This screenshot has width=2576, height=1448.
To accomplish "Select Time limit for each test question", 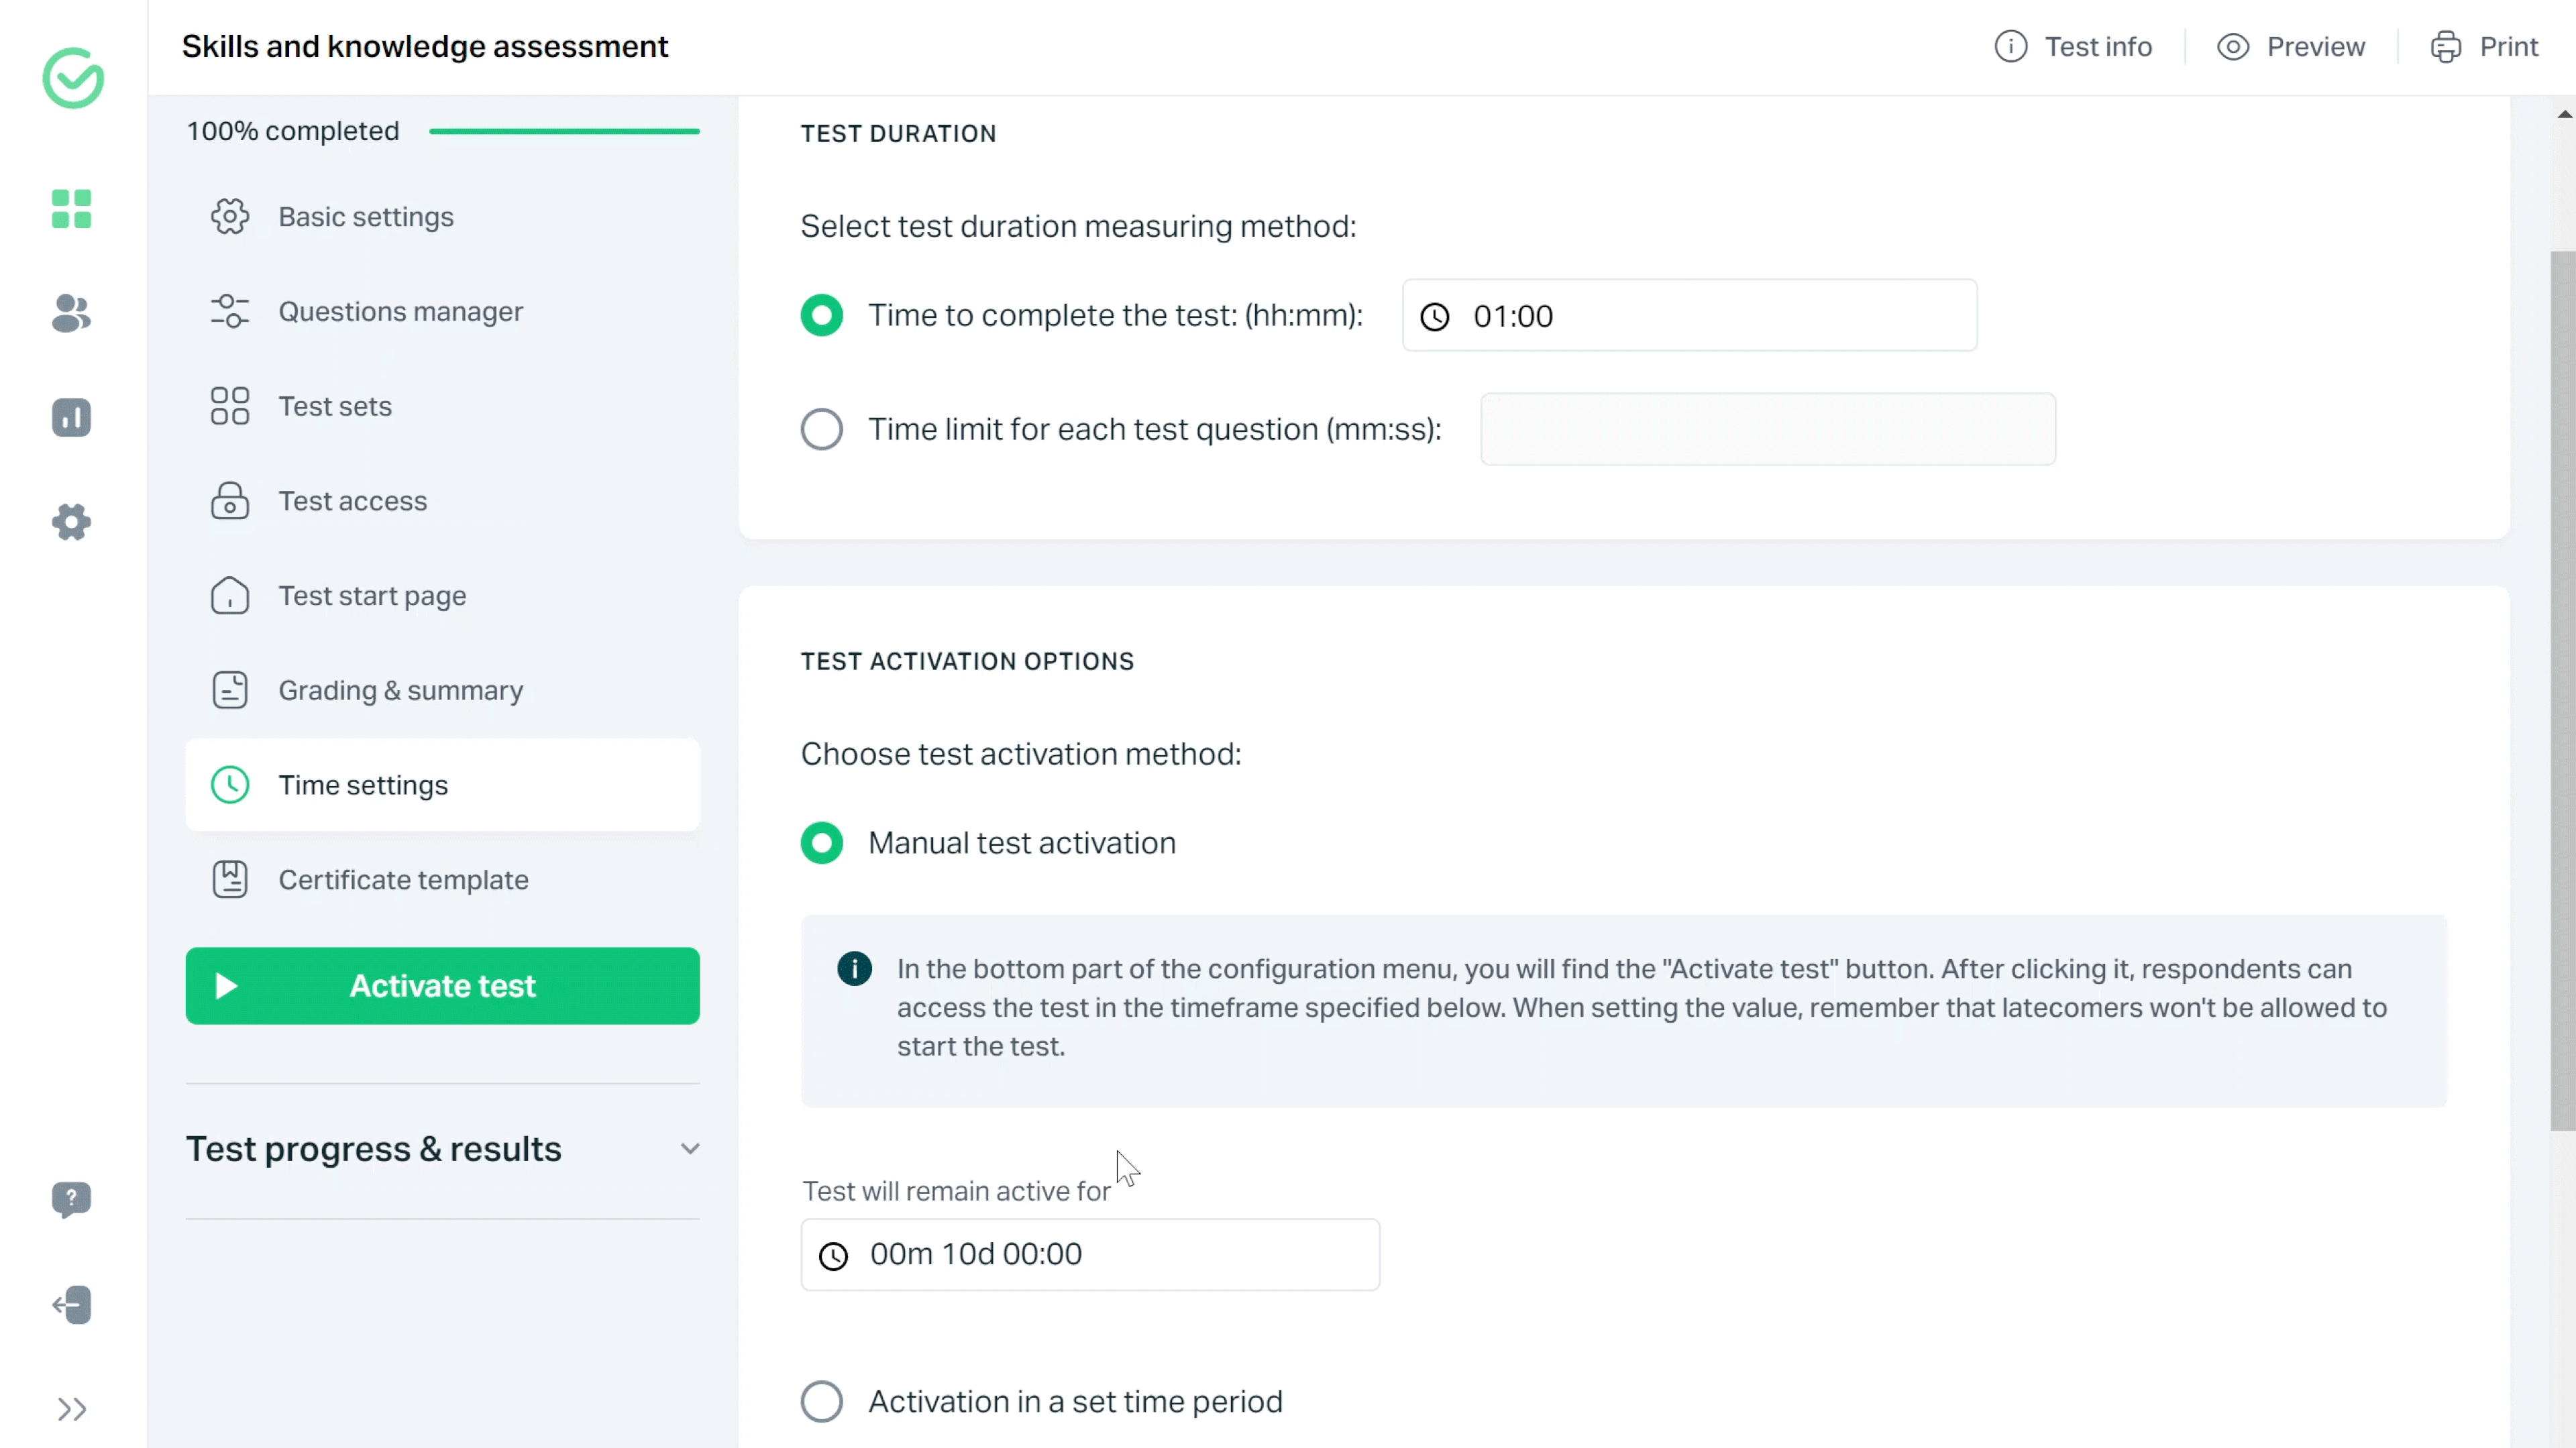I will 821,429.
